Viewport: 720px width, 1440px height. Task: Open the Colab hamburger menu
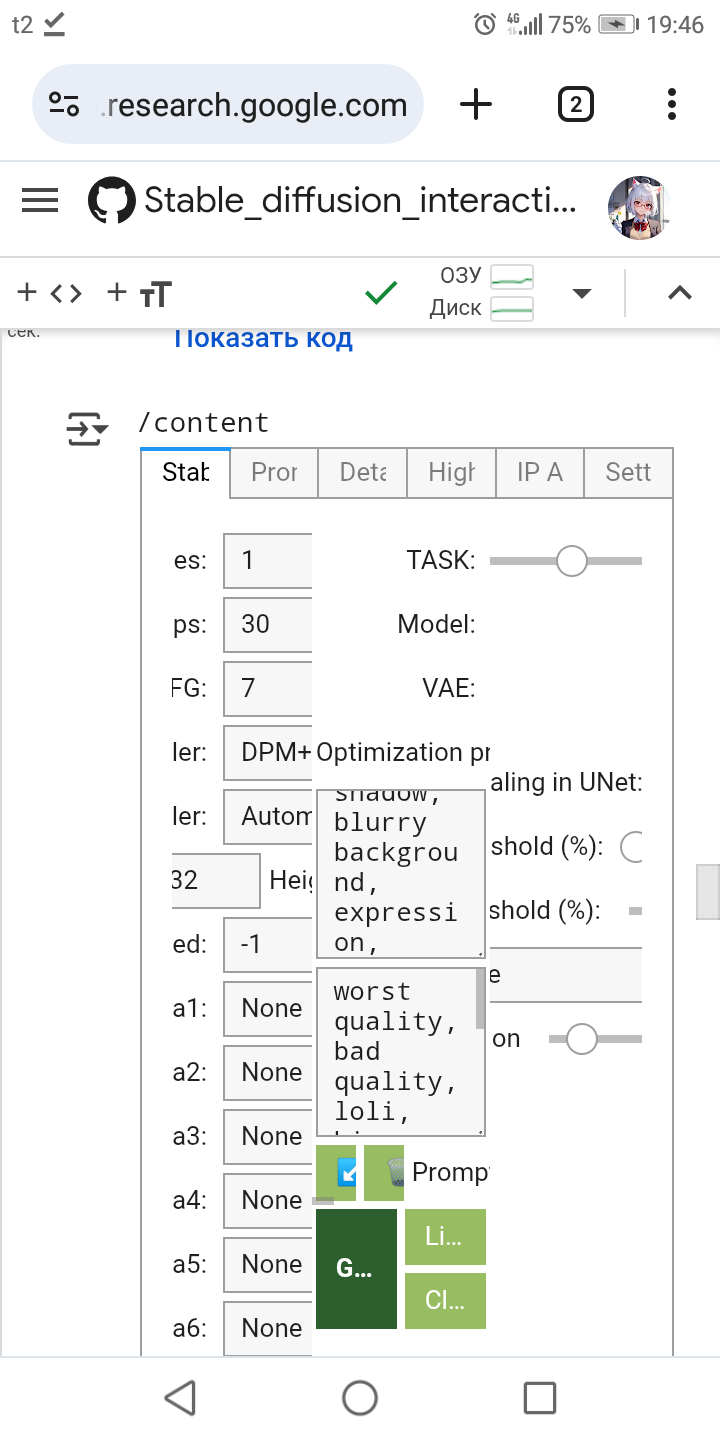(40, 201)
